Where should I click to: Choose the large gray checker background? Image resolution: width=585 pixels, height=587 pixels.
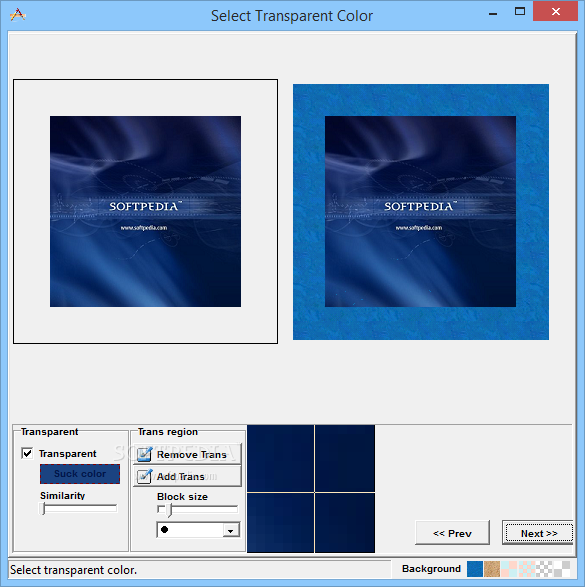tap(561, 569)
